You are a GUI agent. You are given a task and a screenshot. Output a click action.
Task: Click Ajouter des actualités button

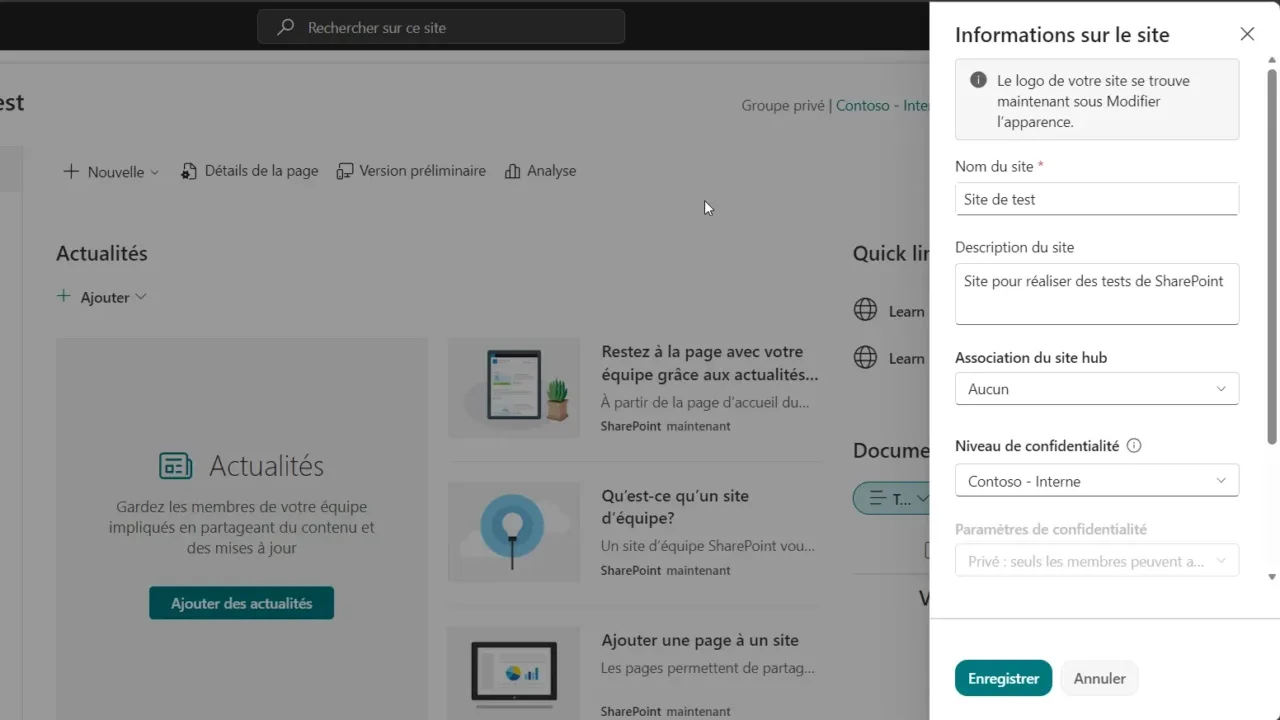pyautogui.click(x=241, y=603)
